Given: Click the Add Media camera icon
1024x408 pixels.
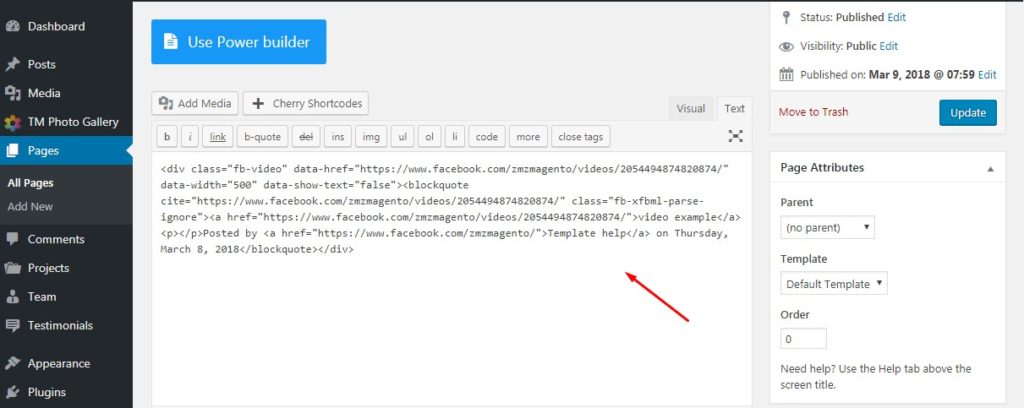Looking at the screenshot, I should pyautogui.click(x=167, y=103).
